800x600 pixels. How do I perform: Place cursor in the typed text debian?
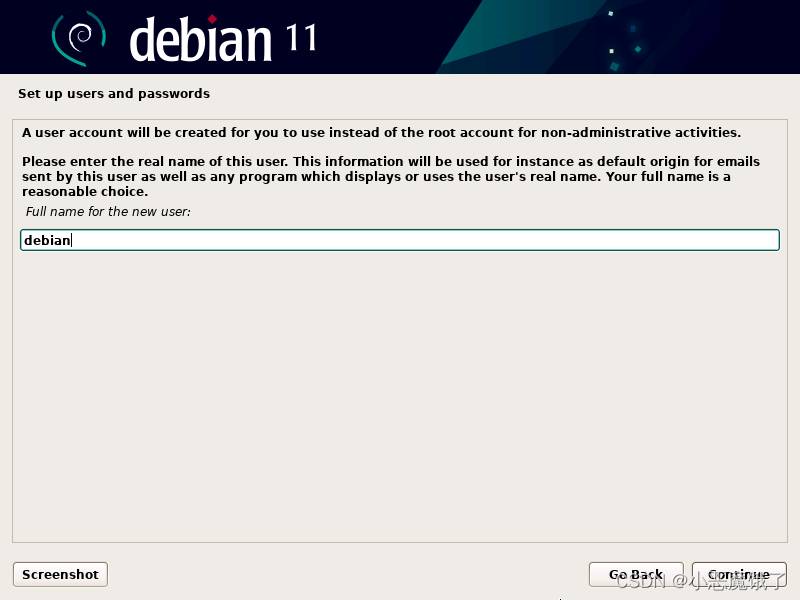tap(47, 240)
